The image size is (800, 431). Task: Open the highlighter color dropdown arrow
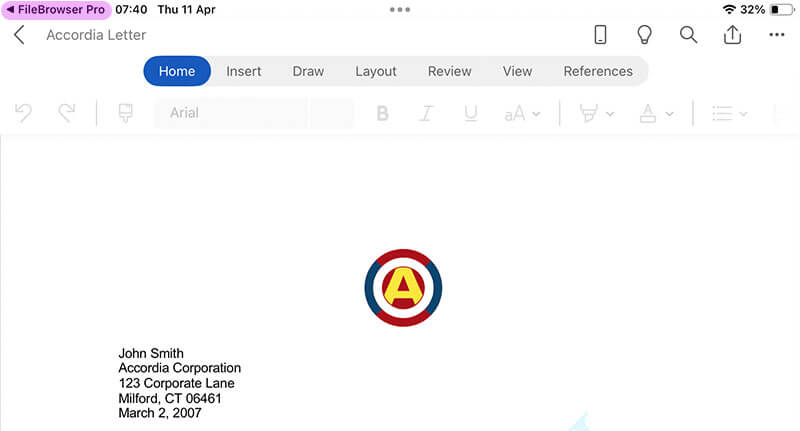tap(610, 114)
